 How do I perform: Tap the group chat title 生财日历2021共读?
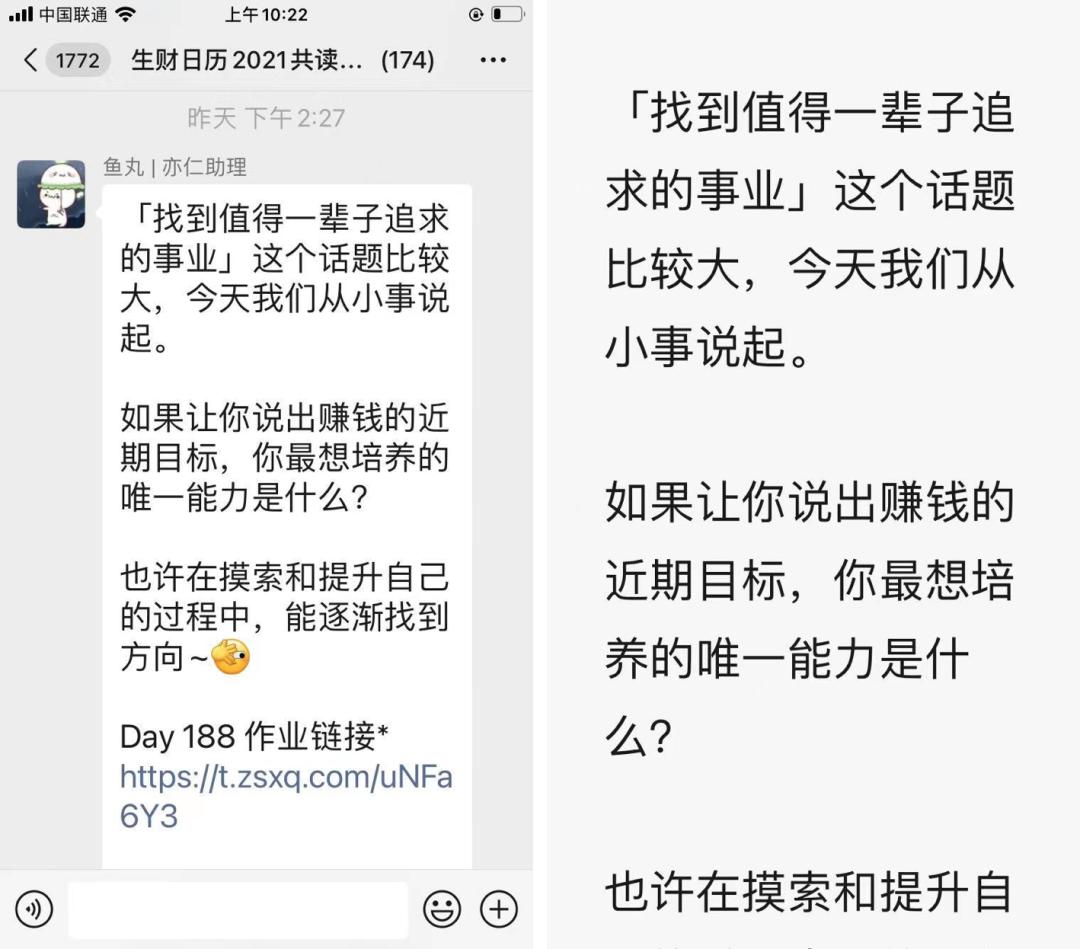(x=246, y=61)
